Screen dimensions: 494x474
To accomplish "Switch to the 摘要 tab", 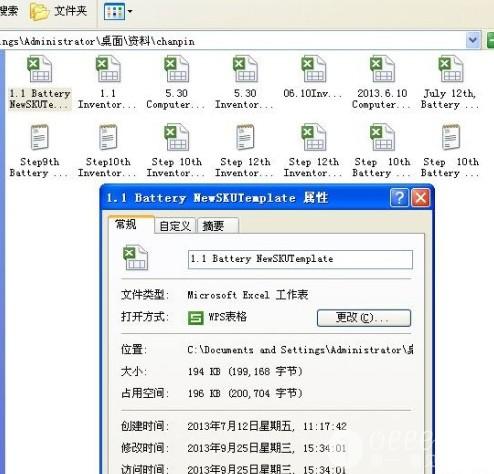I will point(218,226).
